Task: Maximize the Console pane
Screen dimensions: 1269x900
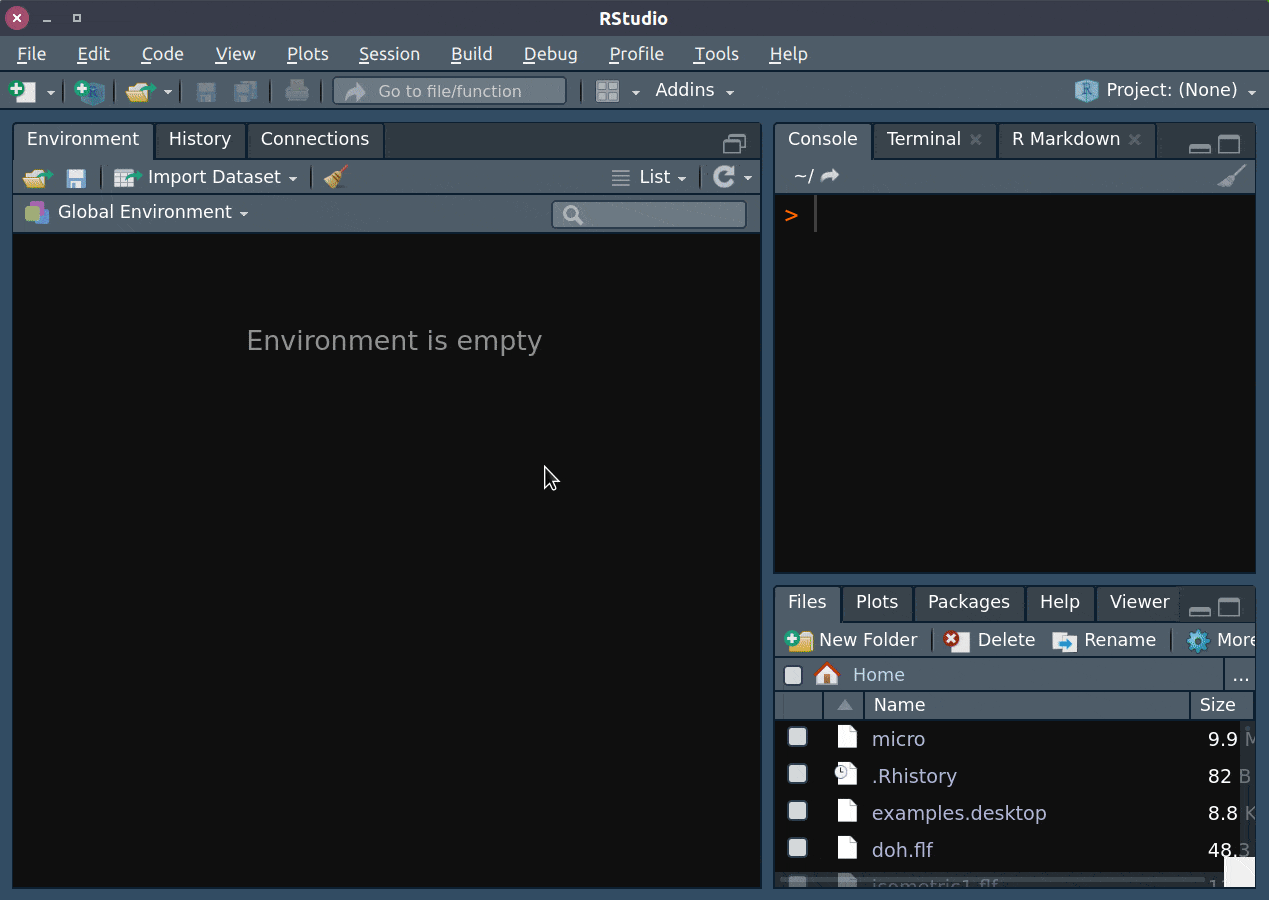Action: (1229, 144)
